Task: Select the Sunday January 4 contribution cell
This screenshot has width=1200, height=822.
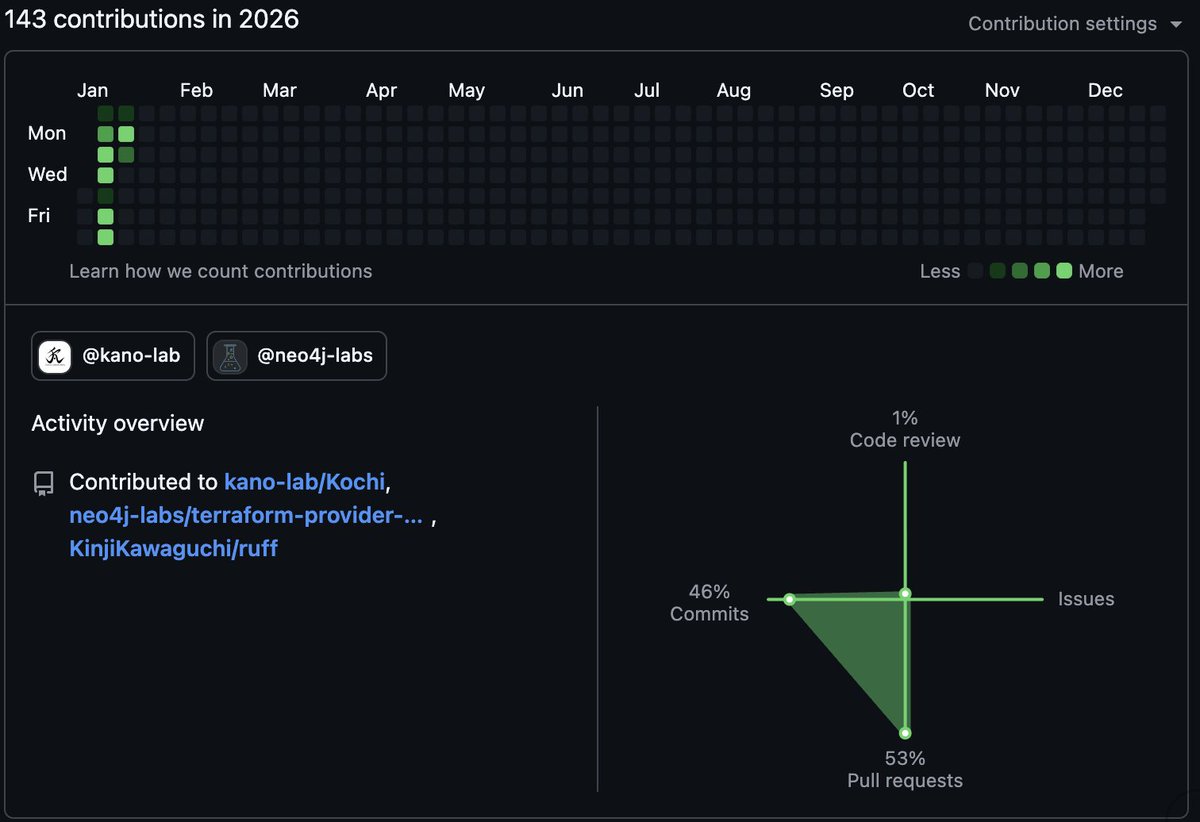Action: (105, 113)
